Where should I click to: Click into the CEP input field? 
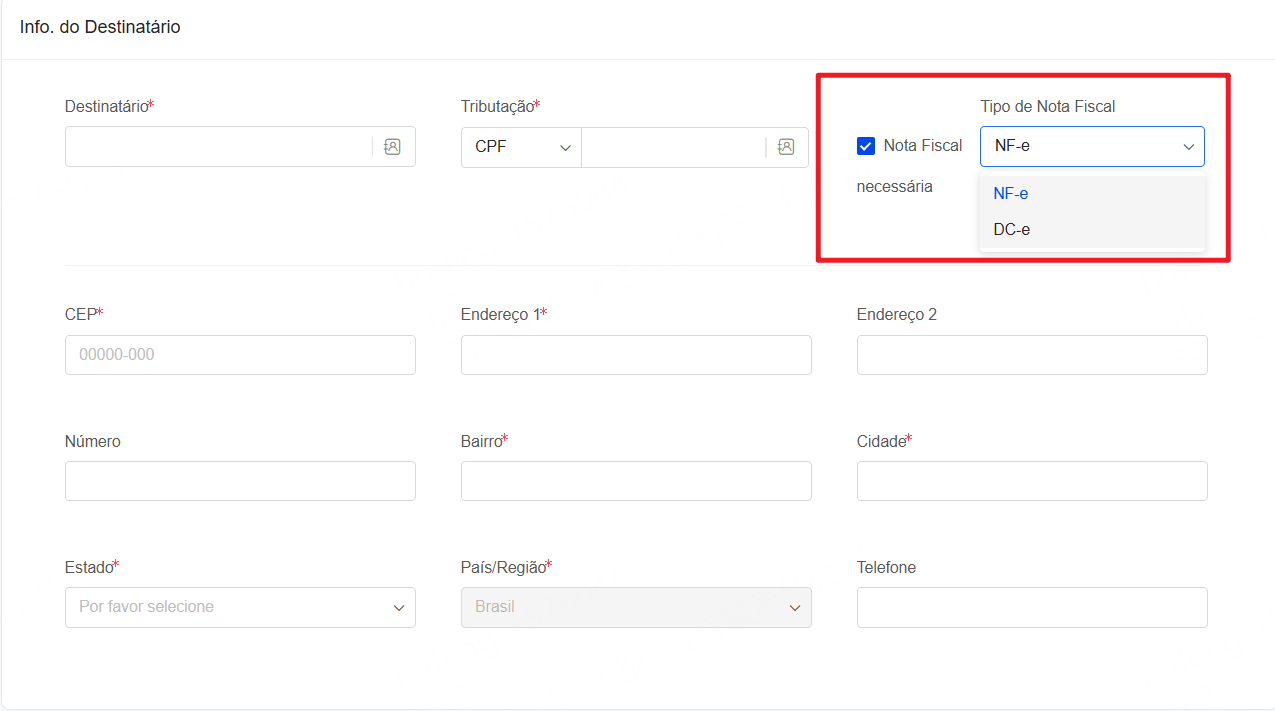click(x=240, y=355)
